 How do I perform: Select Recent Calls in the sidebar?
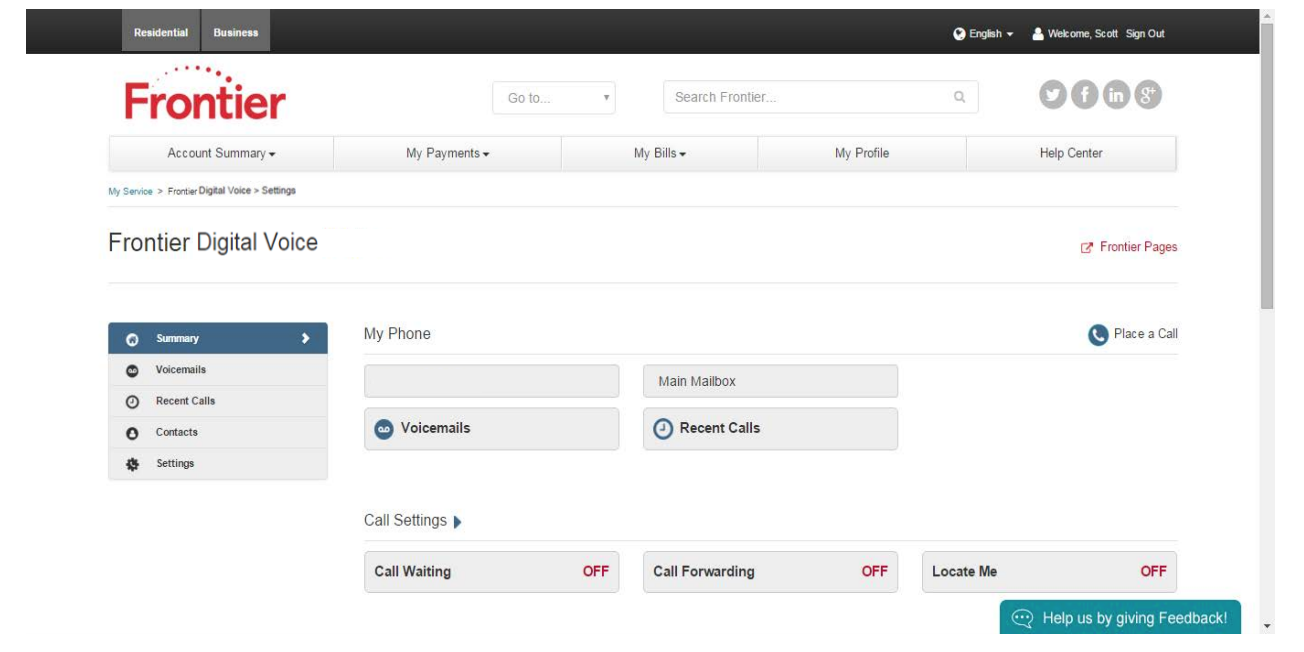(x=218, y=402)
